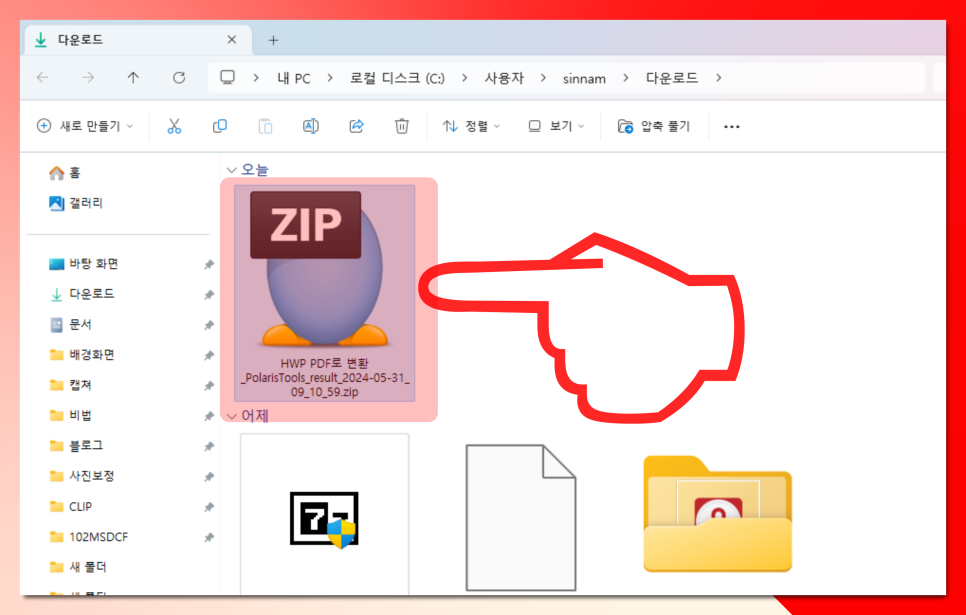Screen dimensions: 966x615
Task: Click the 압축 풀기 (Extract) button
Action: [653, 126]
